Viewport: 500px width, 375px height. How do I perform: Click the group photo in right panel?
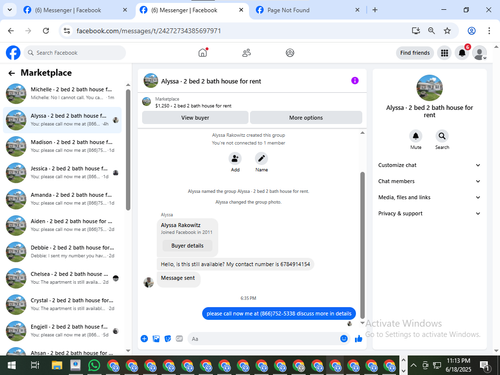tap(429, 88)
